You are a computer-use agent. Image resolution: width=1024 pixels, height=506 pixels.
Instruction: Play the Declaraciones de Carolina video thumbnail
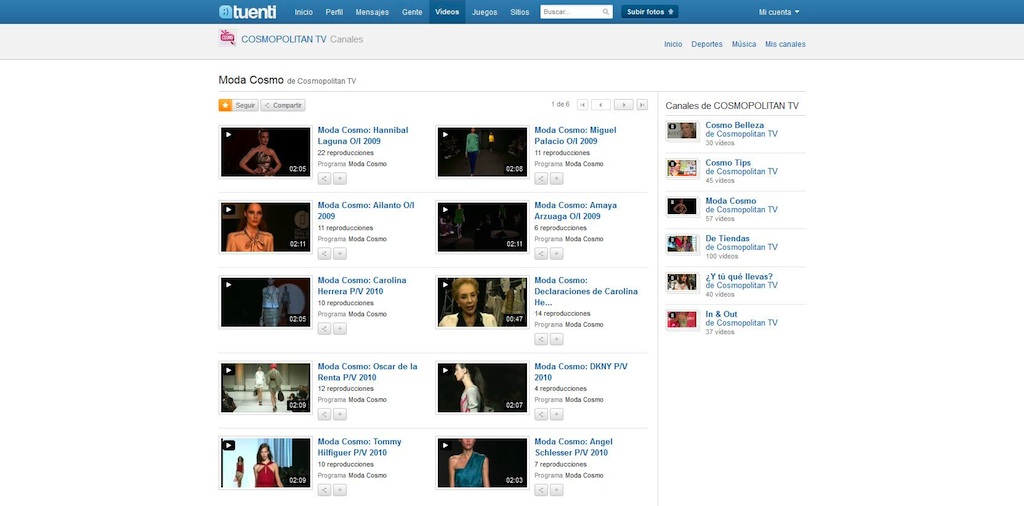[482, 302]
